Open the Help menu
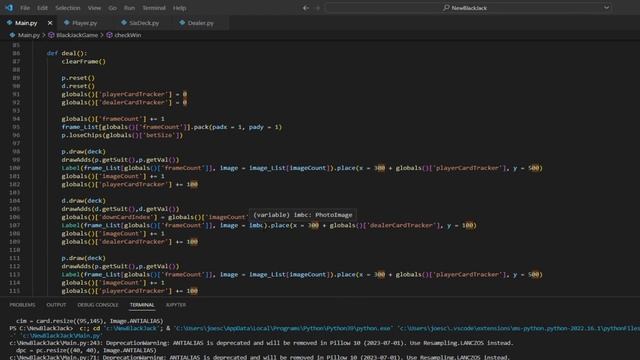The height and width of the screenshot is (360, 640). click(180, 8)
